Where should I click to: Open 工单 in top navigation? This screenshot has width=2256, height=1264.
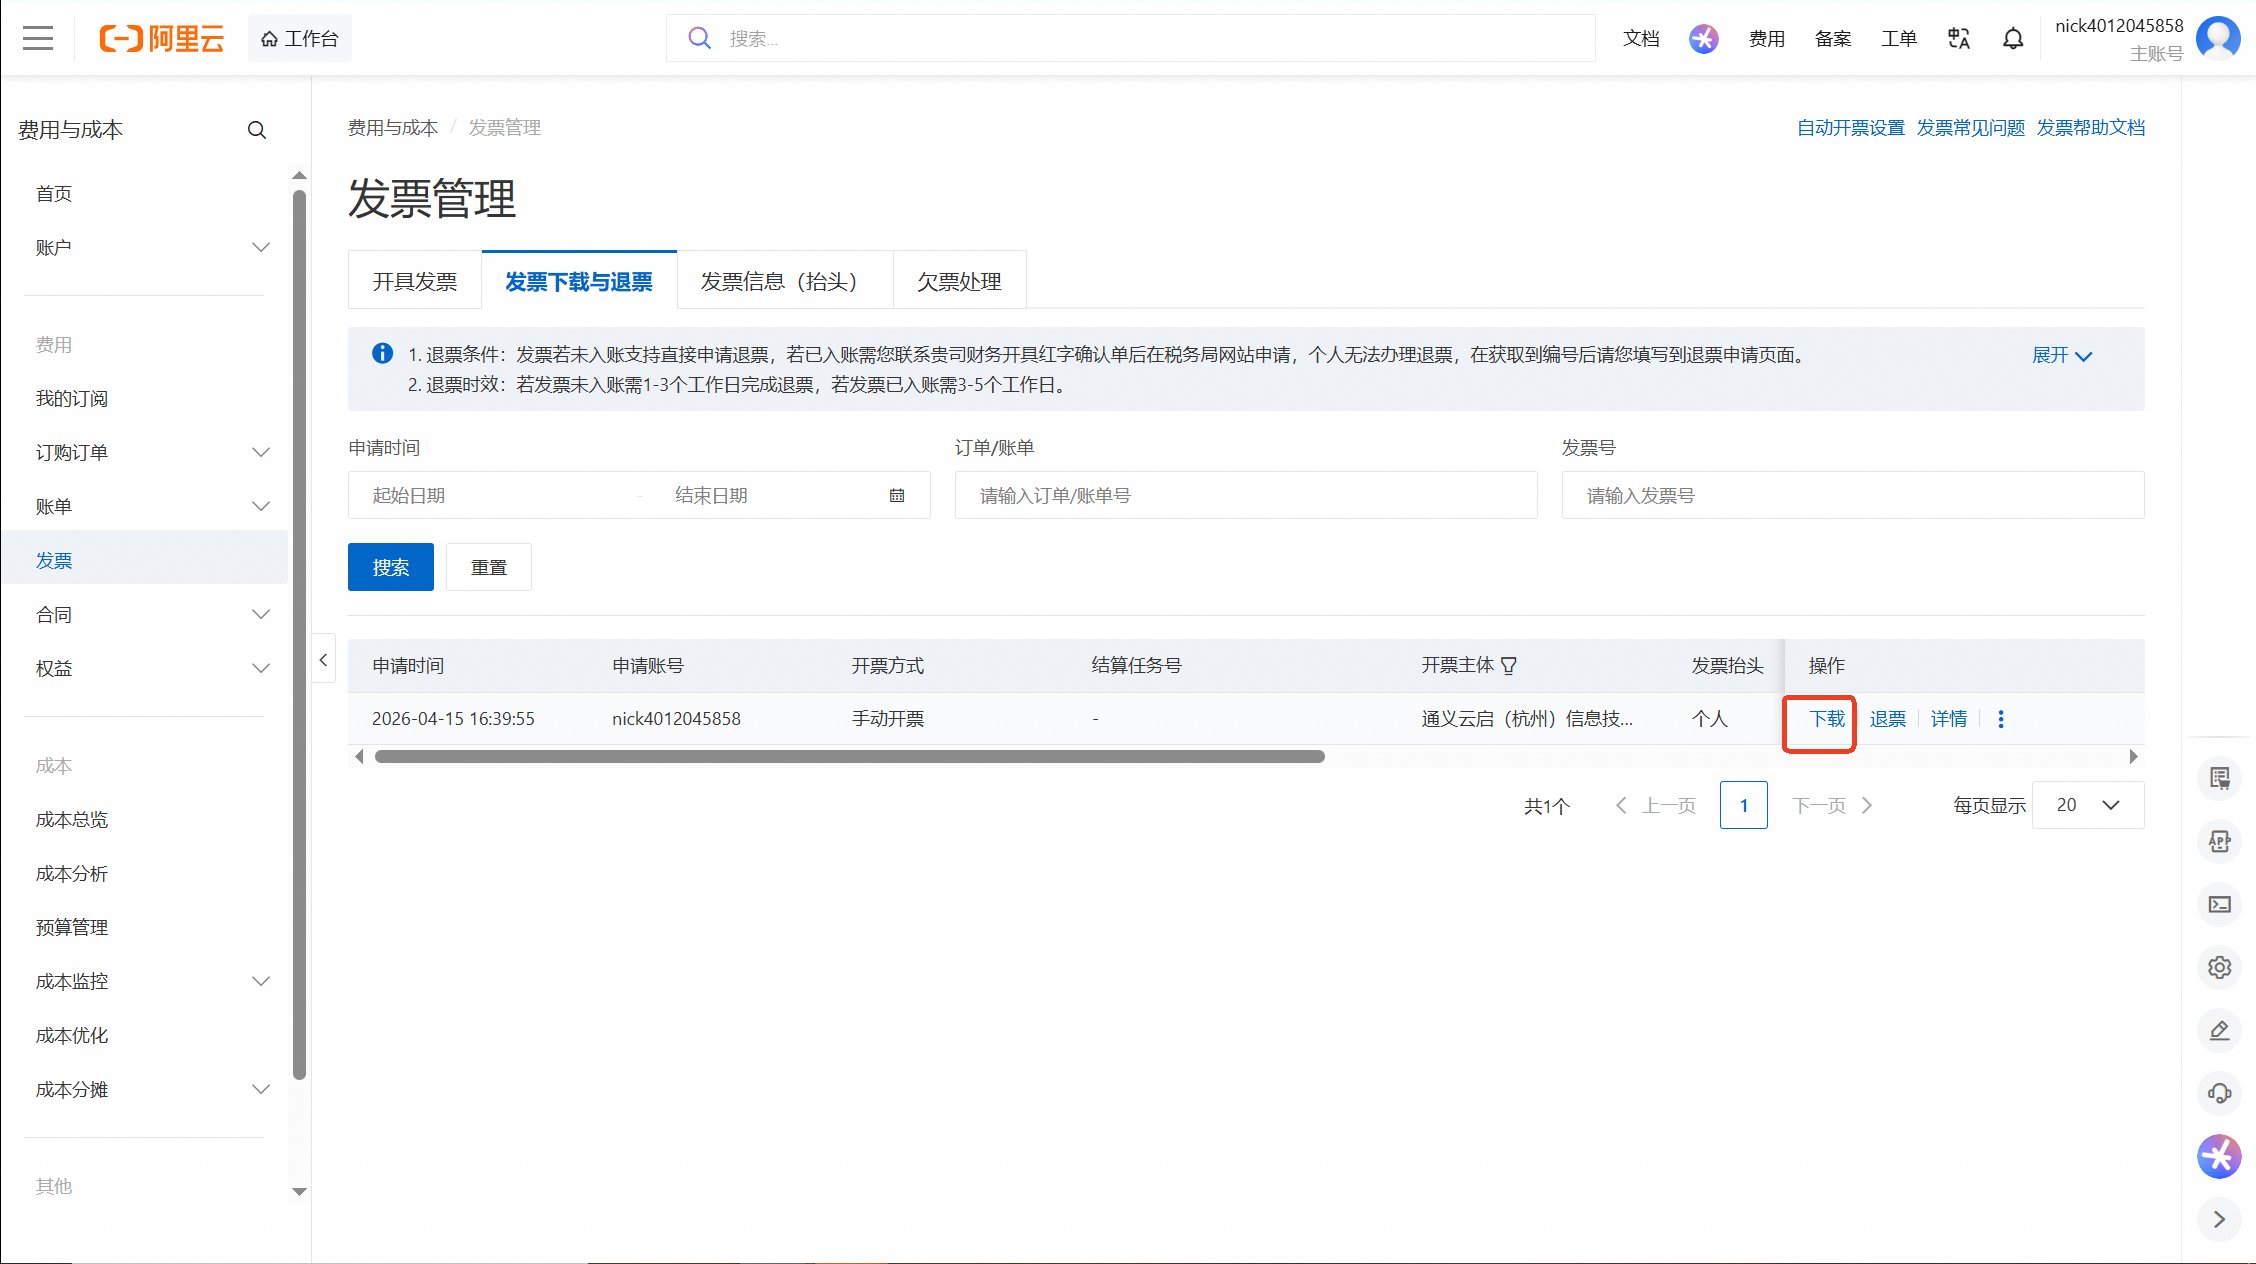click(1899, 39)
